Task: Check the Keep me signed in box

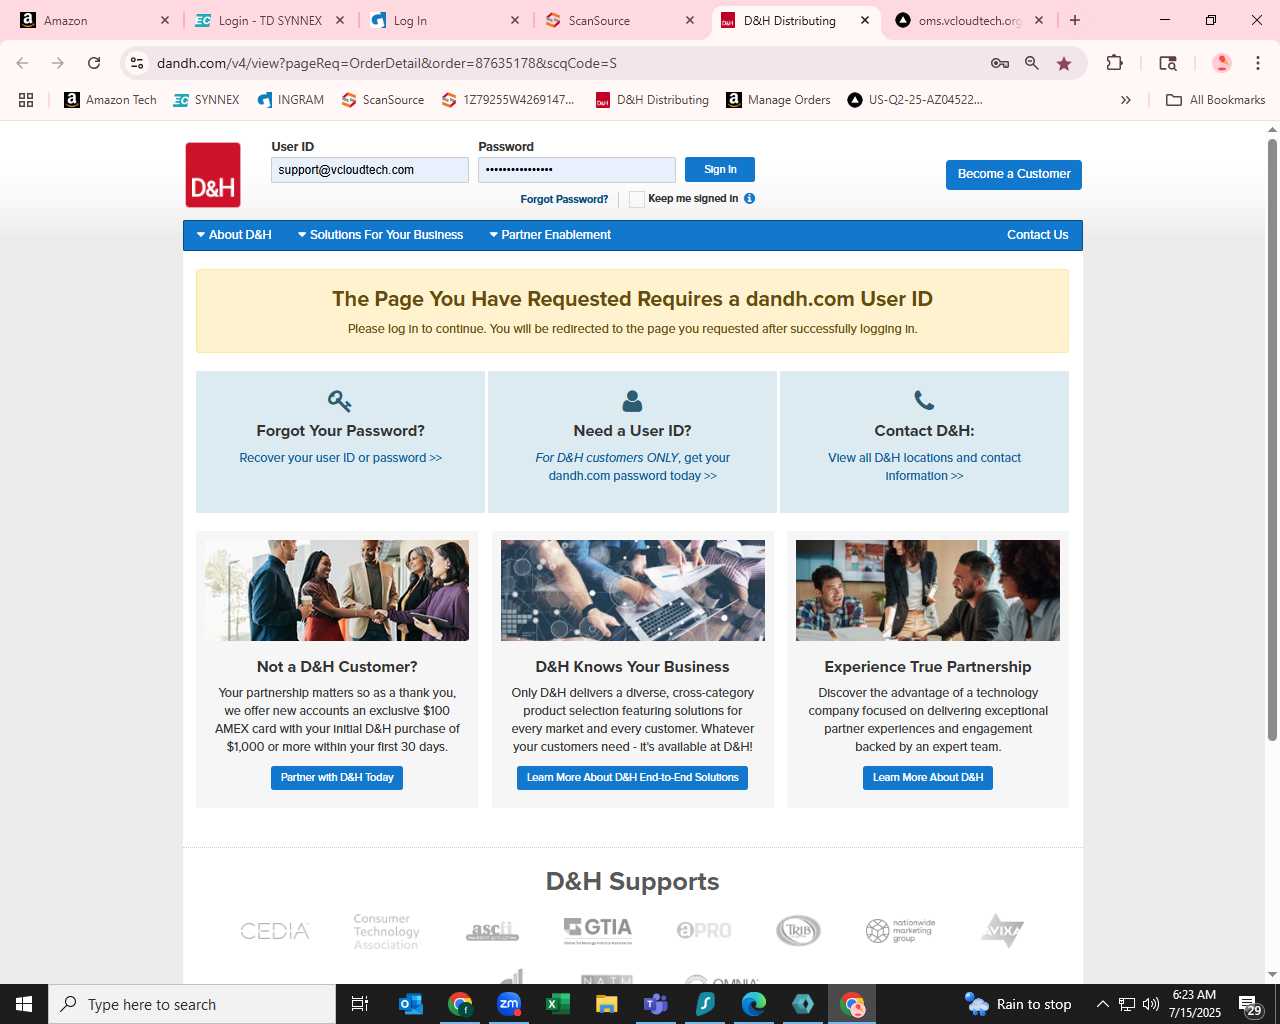Action: pos(637,199)
